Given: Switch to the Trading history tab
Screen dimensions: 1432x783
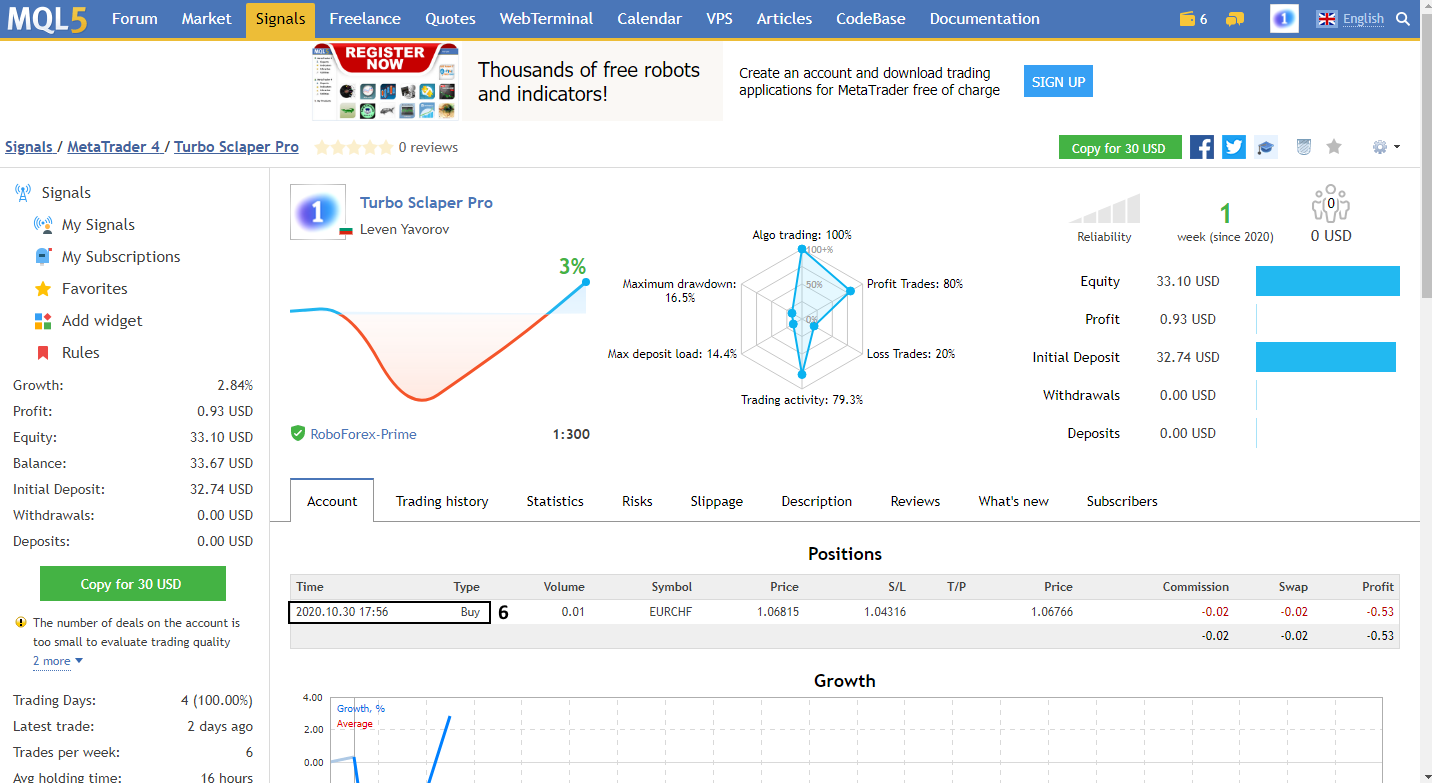Looking at the screenshot, I should click(442, 501).
